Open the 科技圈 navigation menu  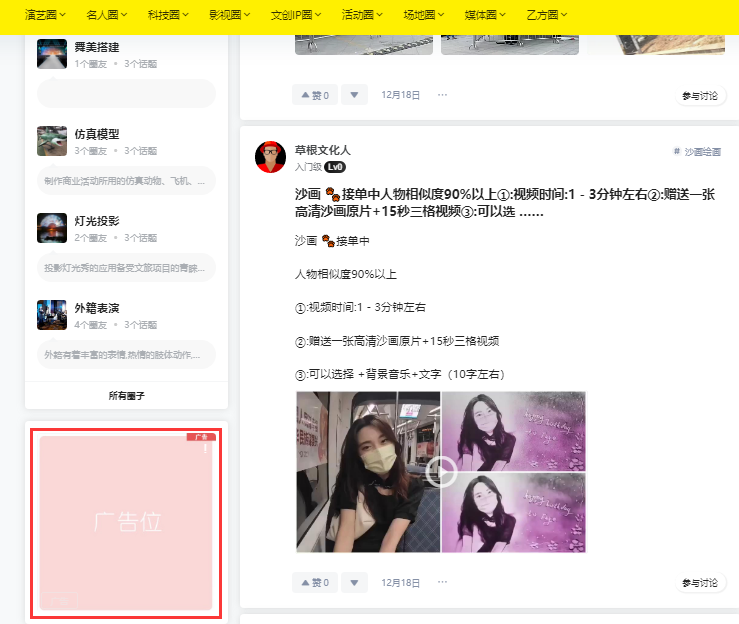click(x=168, y=15)
